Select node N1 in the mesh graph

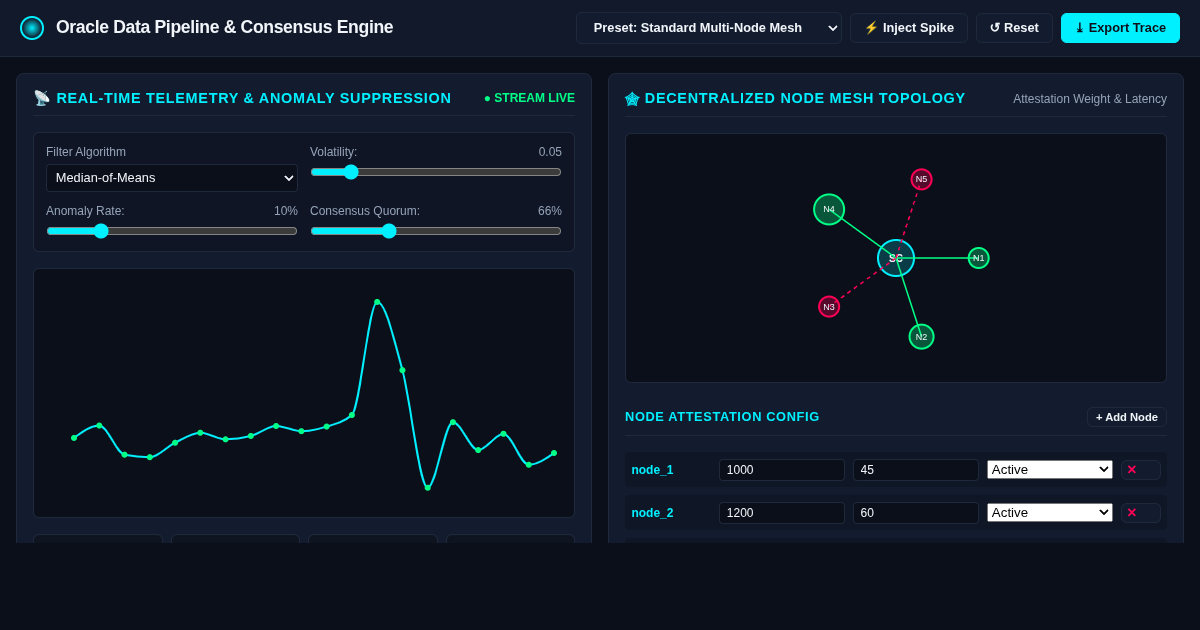(x=979, y=258)
